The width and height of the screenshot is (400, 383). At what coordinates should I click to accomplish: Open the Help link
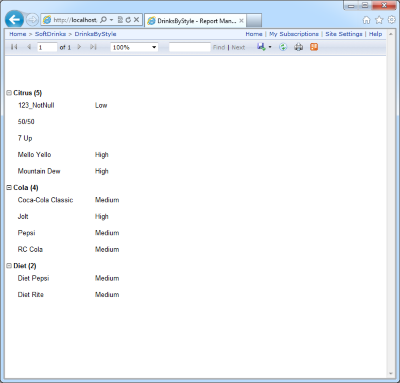[375, 34]
